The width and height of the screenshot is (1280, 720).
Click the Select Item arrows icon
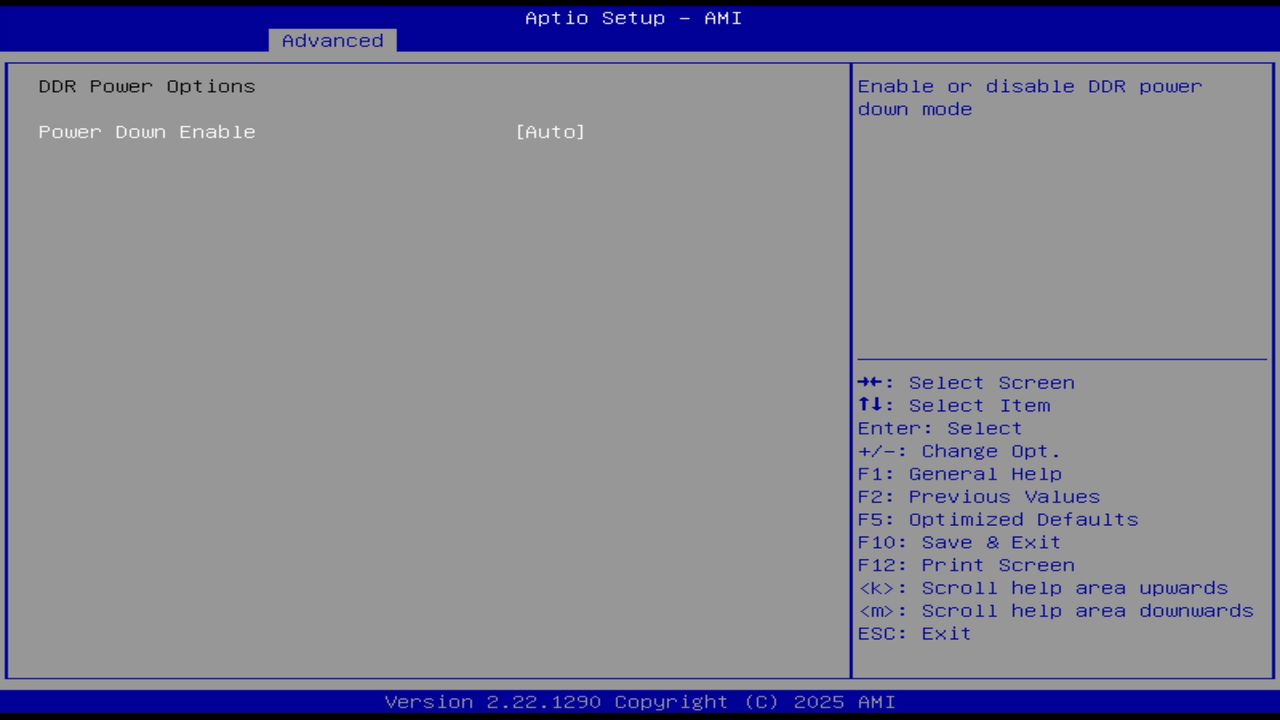pos(870,405)
